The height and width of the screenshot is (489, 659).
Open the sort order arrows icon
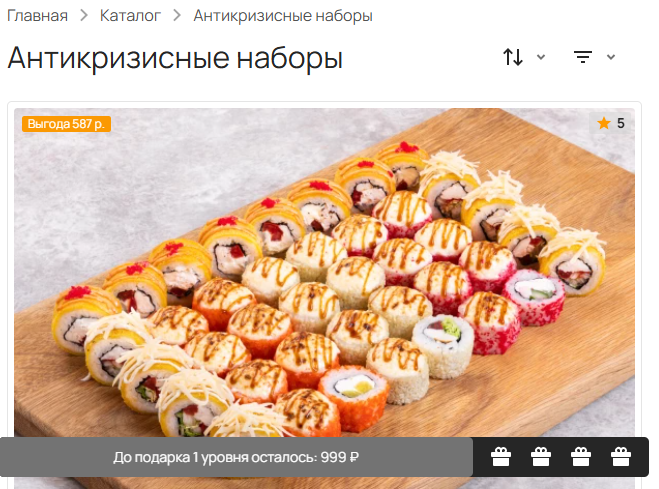point(513,57)
